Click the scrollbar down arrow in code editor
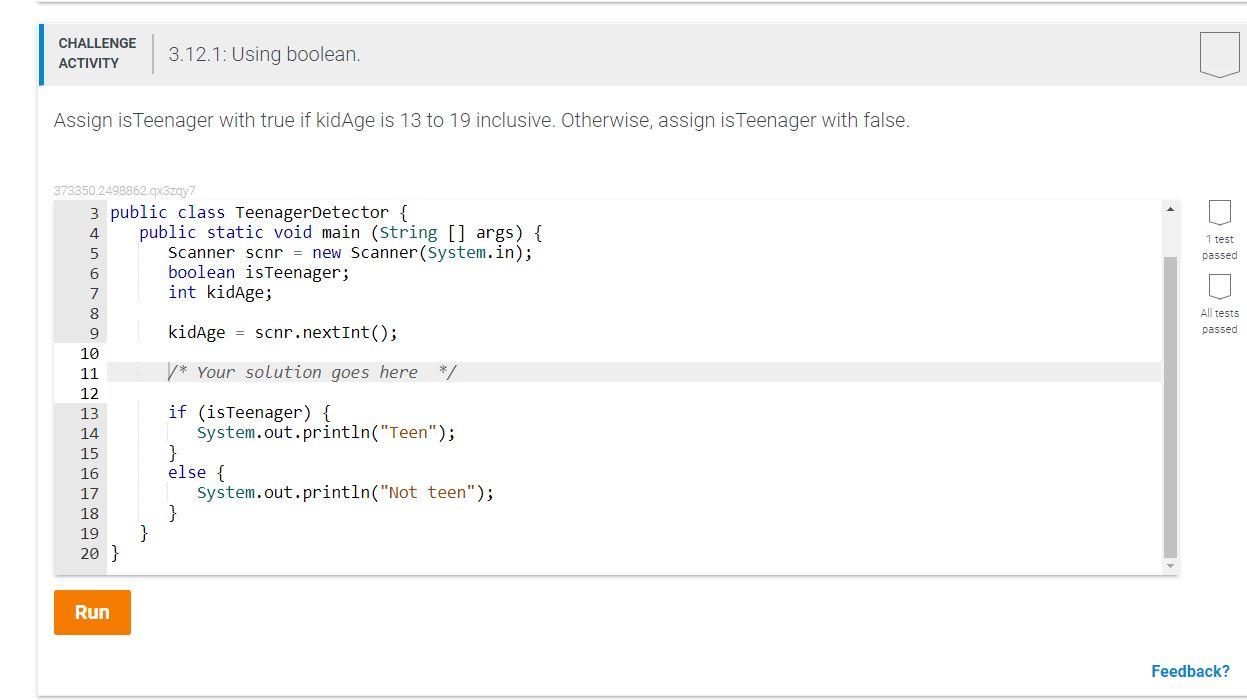 tap(1170, 565)
